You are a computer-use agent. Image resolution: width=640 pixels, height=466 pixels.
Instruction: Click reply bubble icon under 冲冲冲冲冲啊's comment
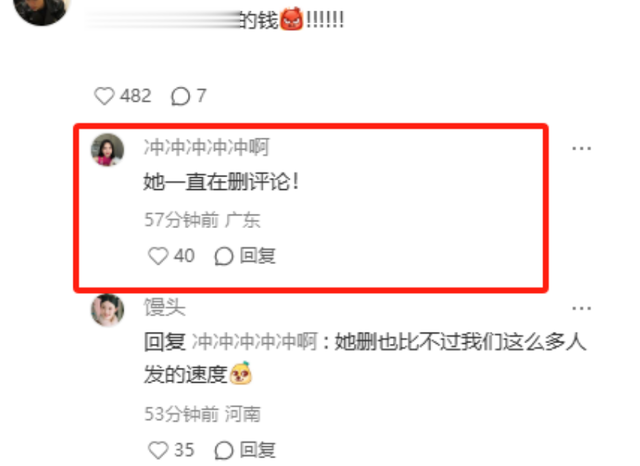[x=224, y=256]
